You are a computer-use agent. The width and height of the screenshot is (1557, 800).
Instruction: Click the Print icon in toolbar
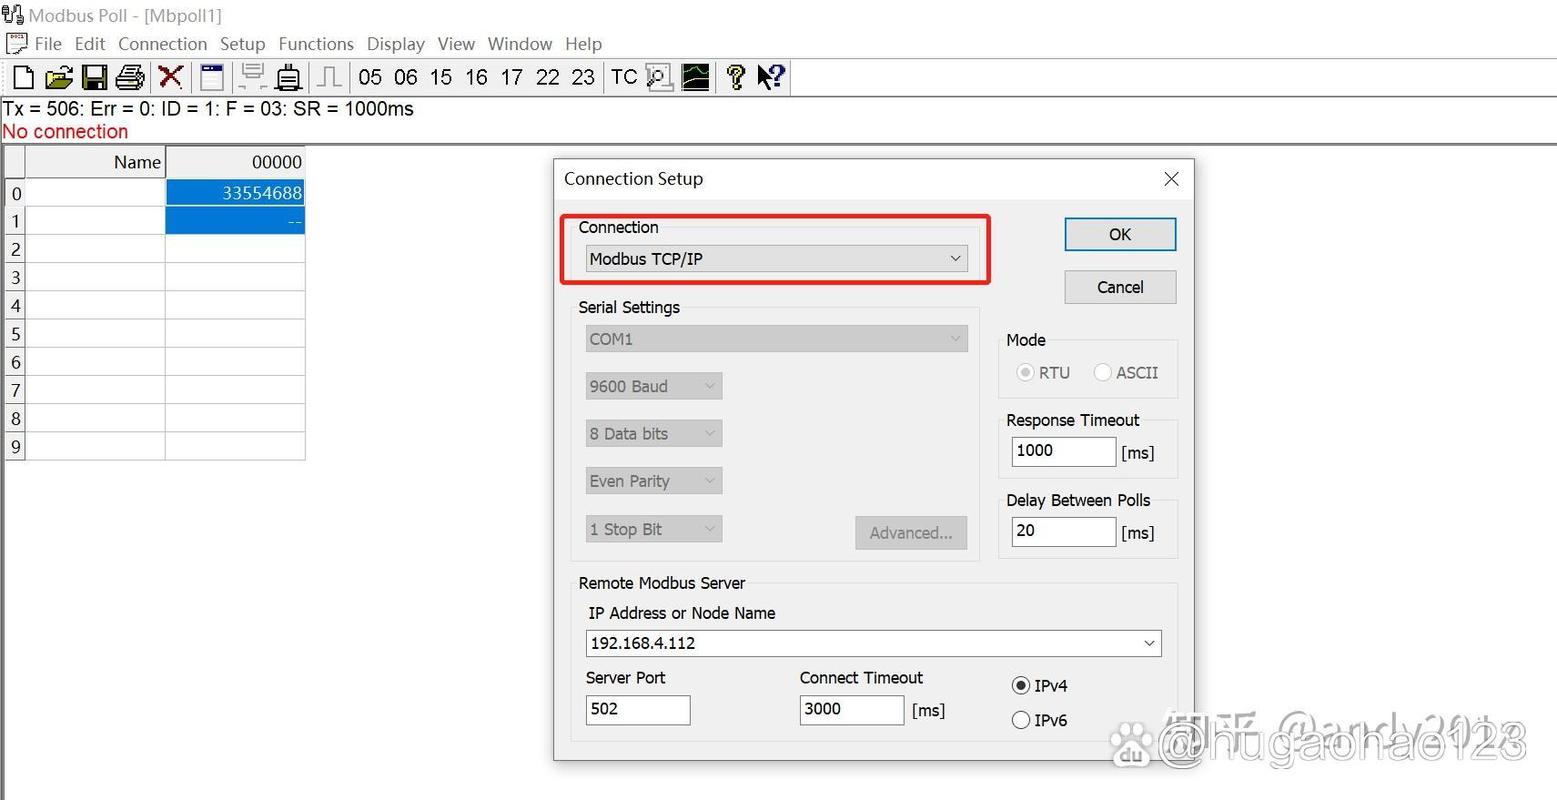pyautogui.click(x=130, y=77)
